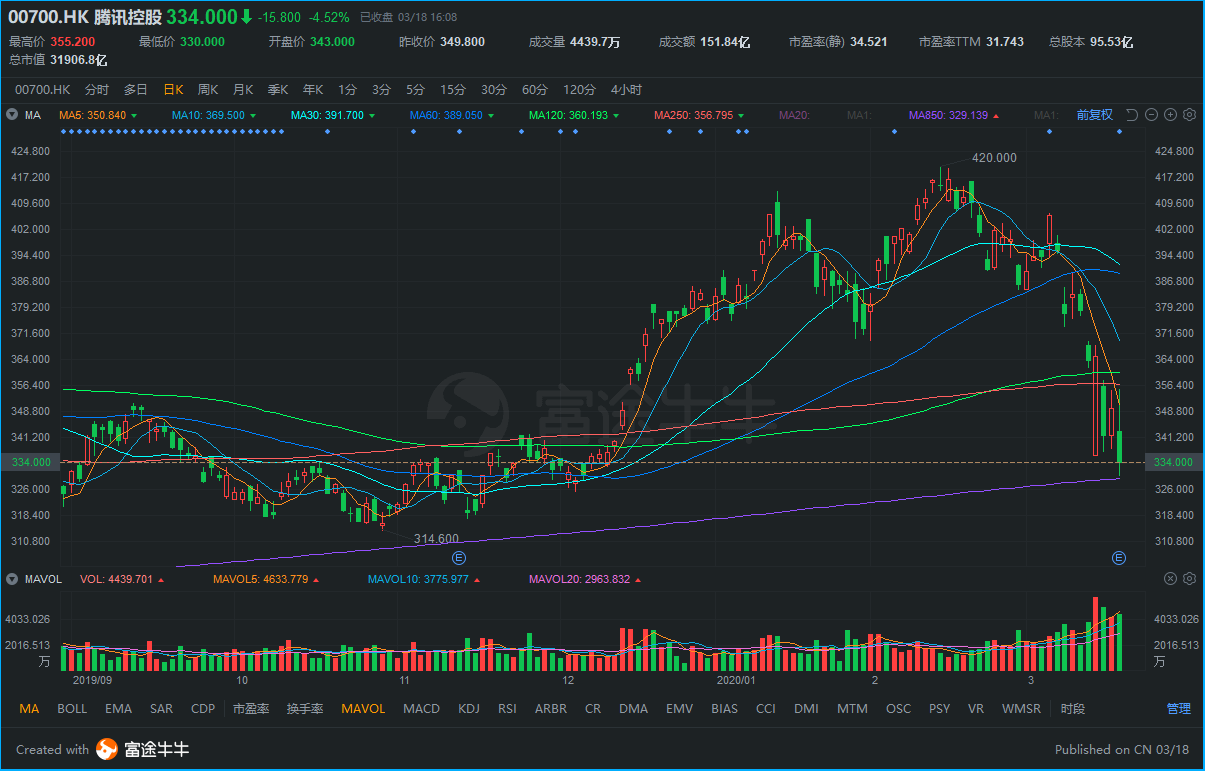
Task: Toggle the 市盈率 indicator
Action: click(251, 709)
